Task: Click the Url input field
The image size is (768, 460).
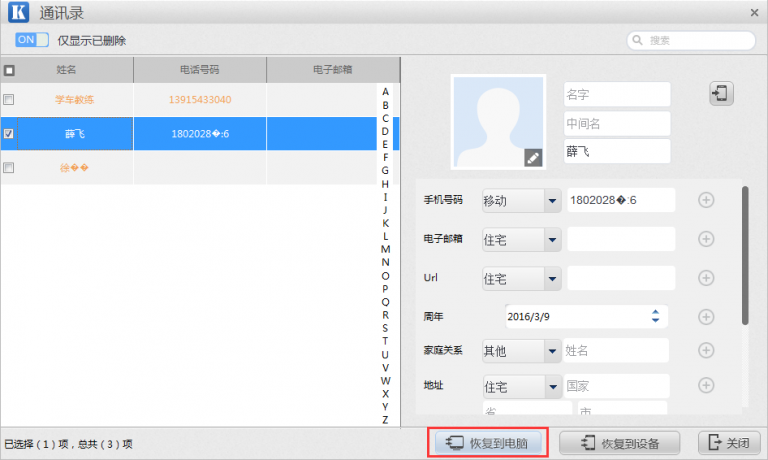Action: coord(621,278)
